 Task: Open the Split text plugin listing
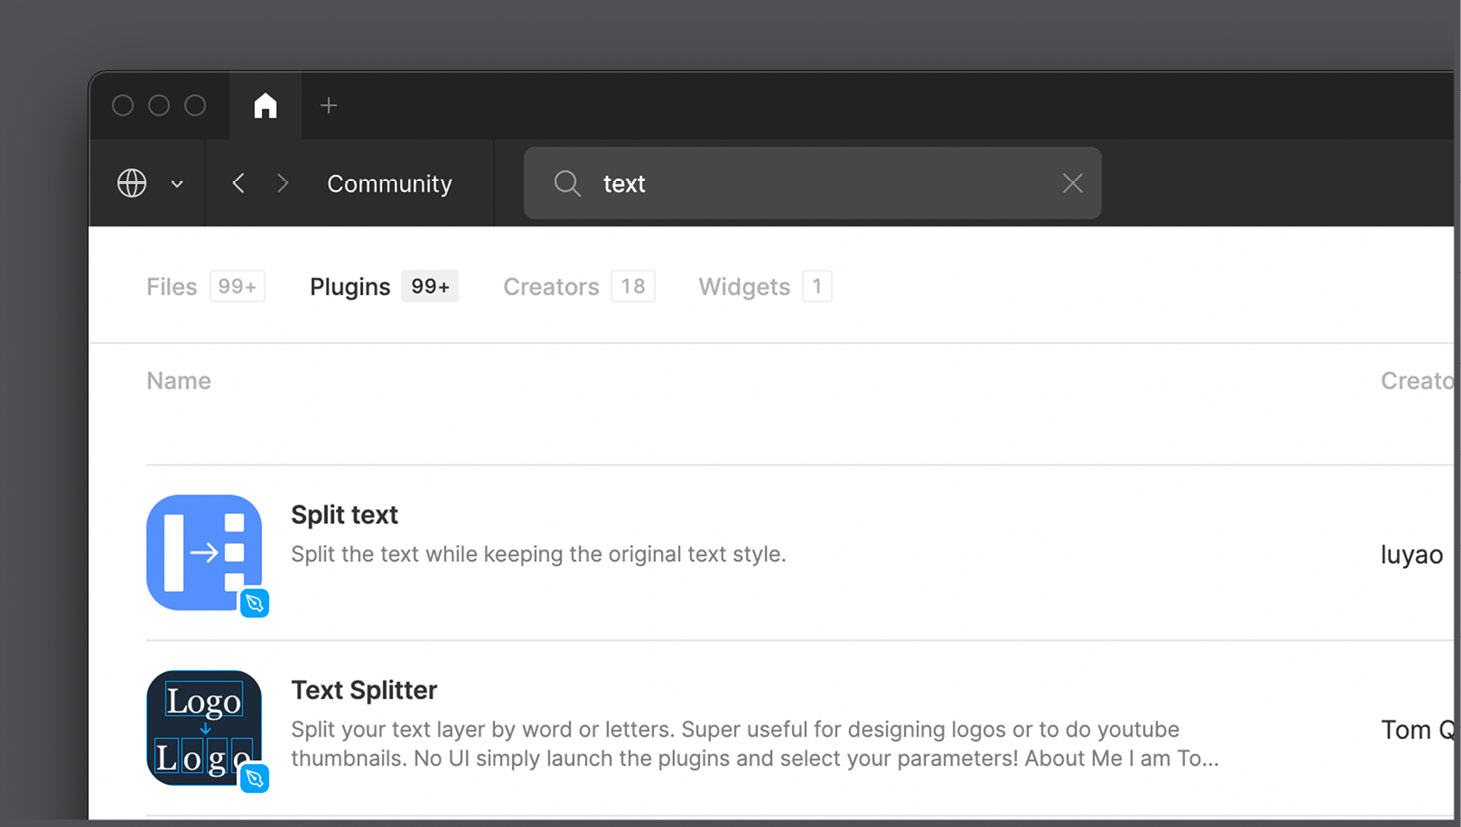344,514
